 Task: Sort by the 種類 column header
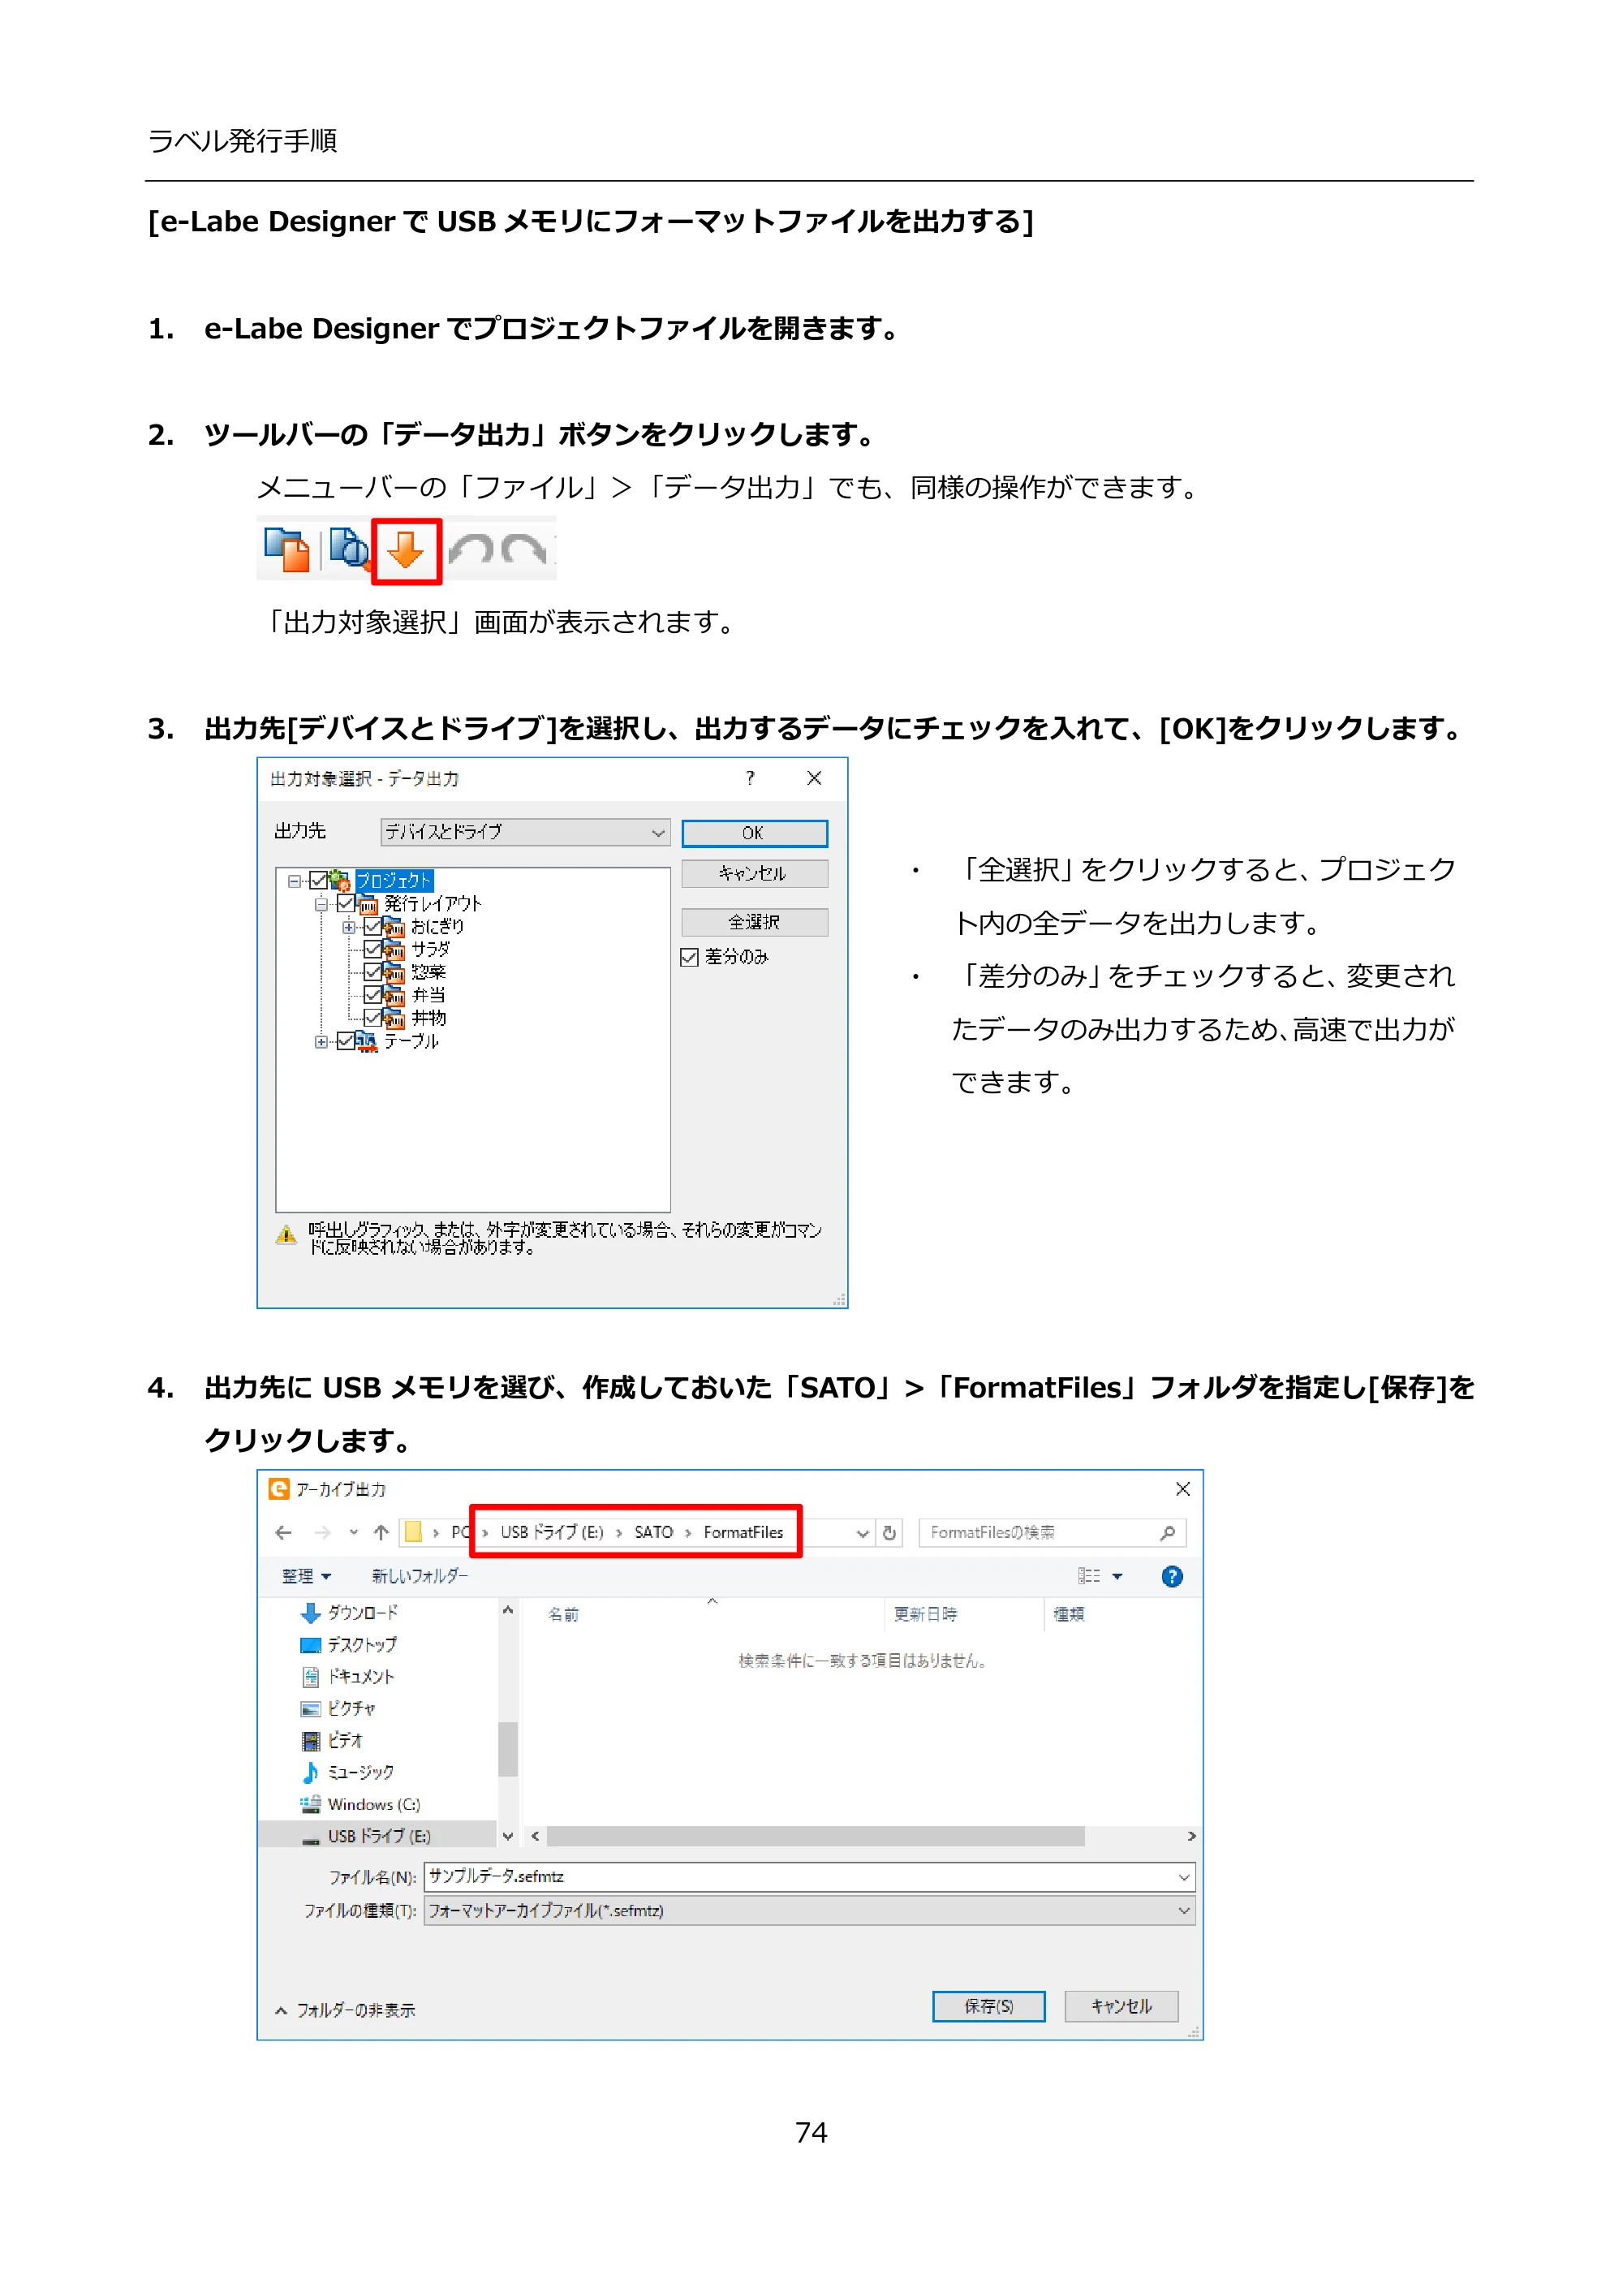click(x=1068, y=1614)
